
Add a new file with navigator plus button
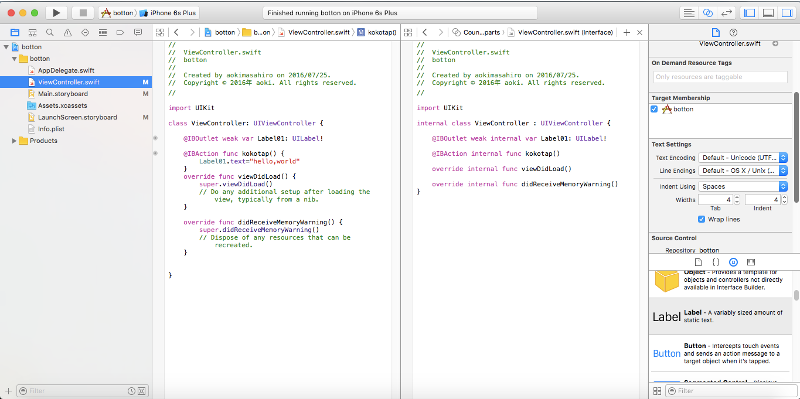pyautogui.click(x=8, y=391)
